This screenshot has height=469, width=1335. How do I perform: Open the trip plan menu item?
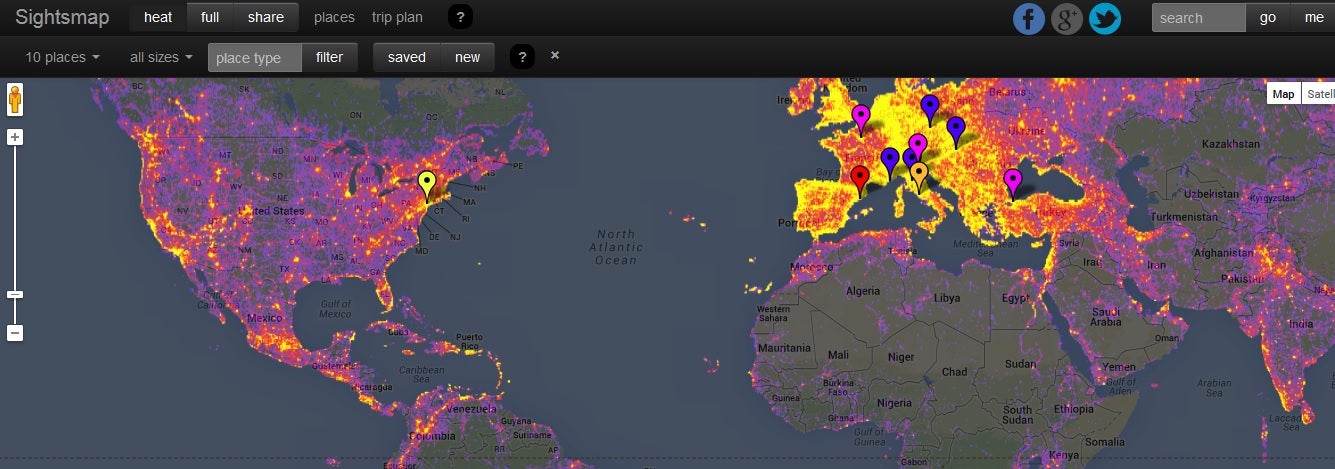397,17
